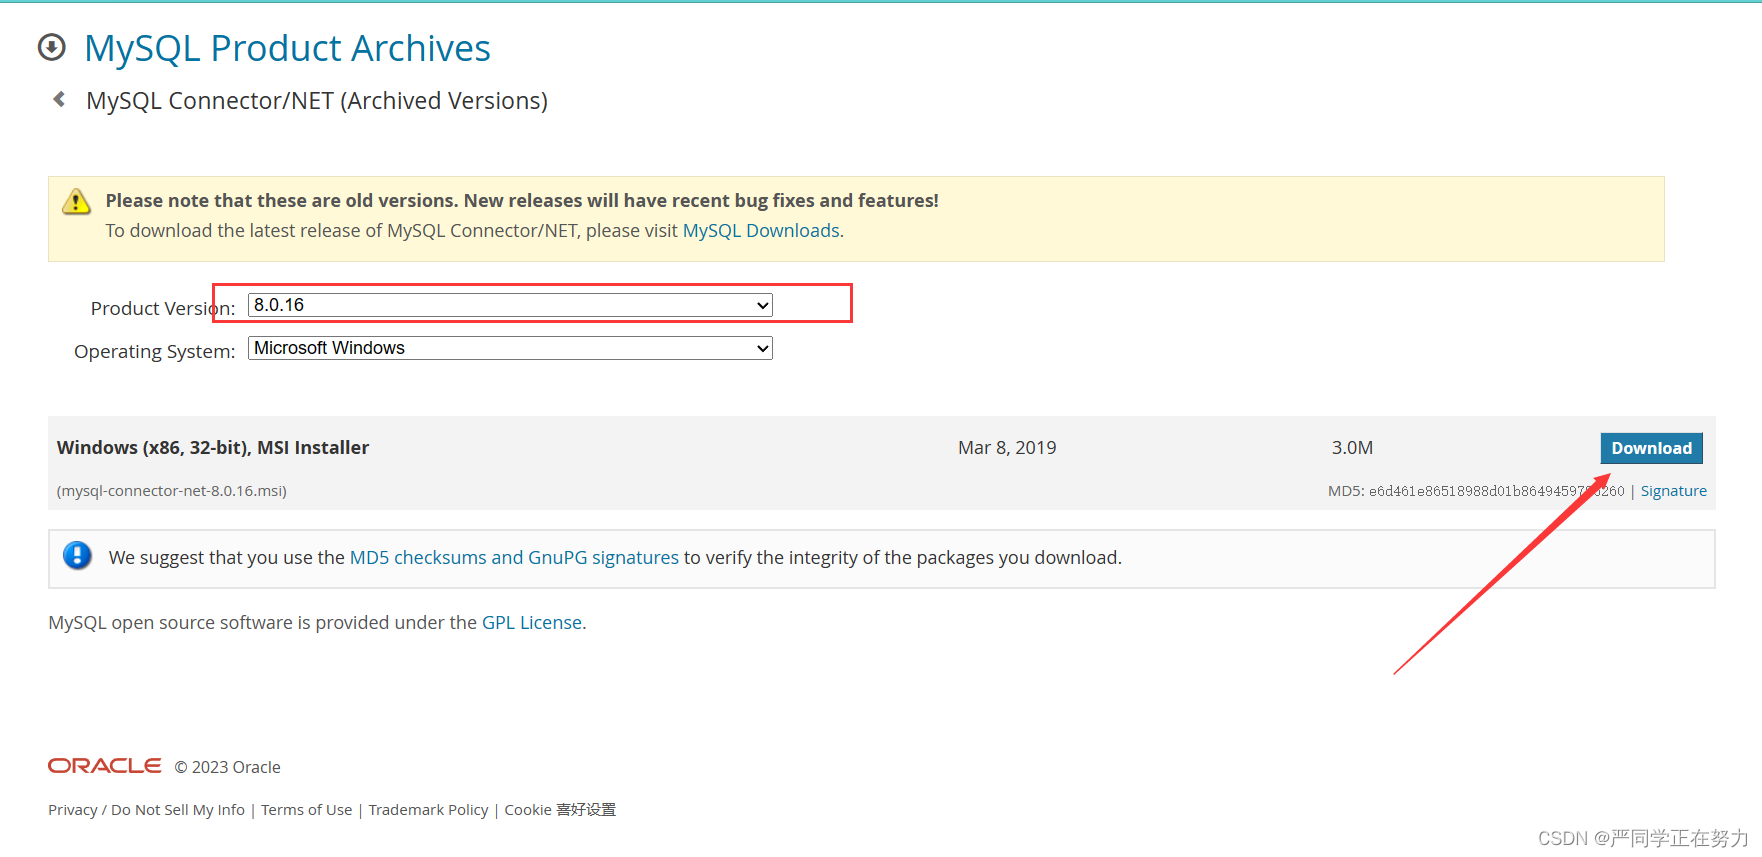Click the file name mysql-connector-net-8.0.16.msi
The height and width of the screenshot is (857, 1762).
click(172, 491)
